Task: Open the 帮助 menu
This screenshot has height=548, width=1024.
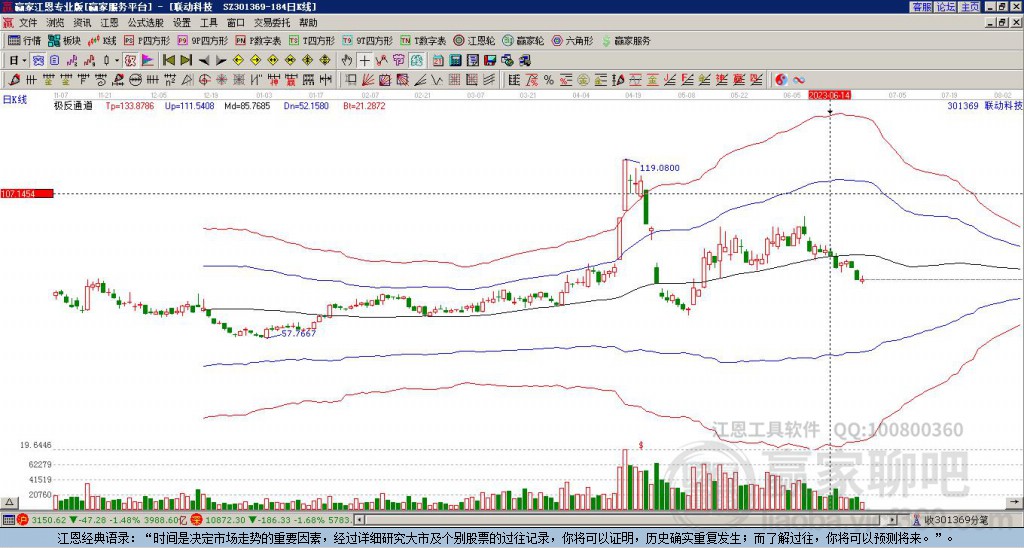Action: pyautogui.click(x=308, y=23)
